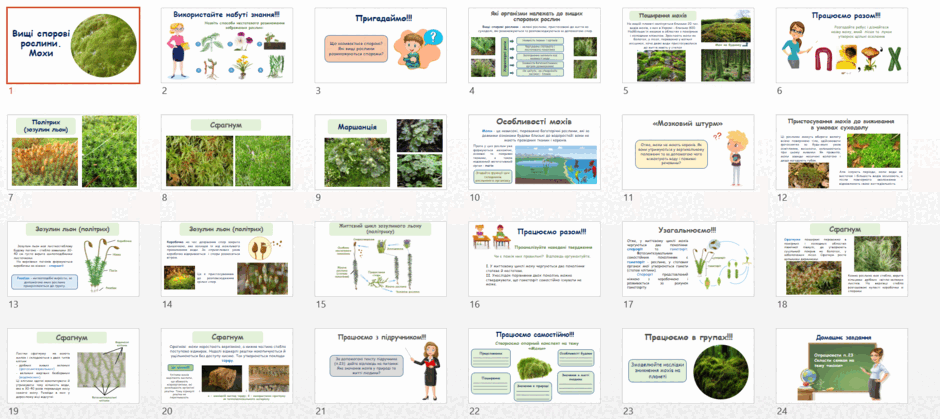
Task: Select slide 15 Життєвий цикл зозулиного льону
Action: click(381, 259)
